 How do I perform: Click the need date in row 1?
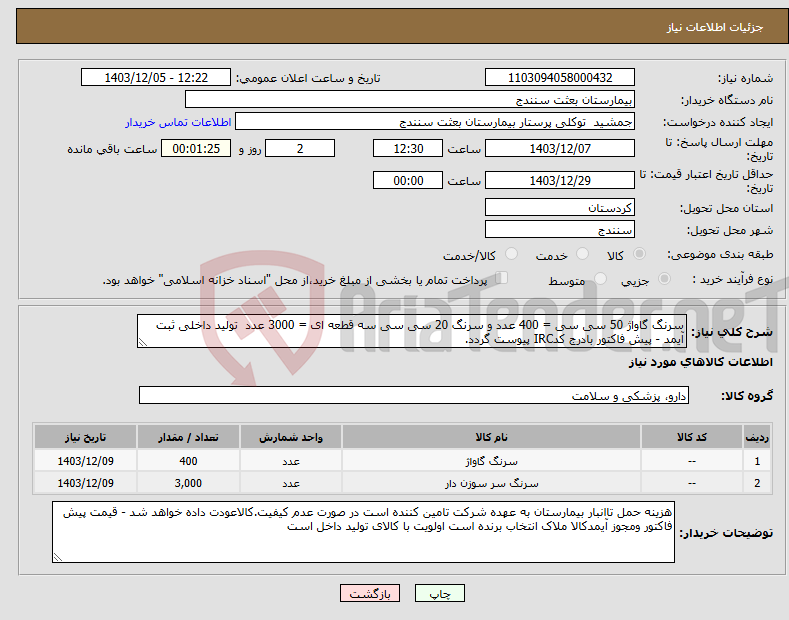tap(85, 461)
